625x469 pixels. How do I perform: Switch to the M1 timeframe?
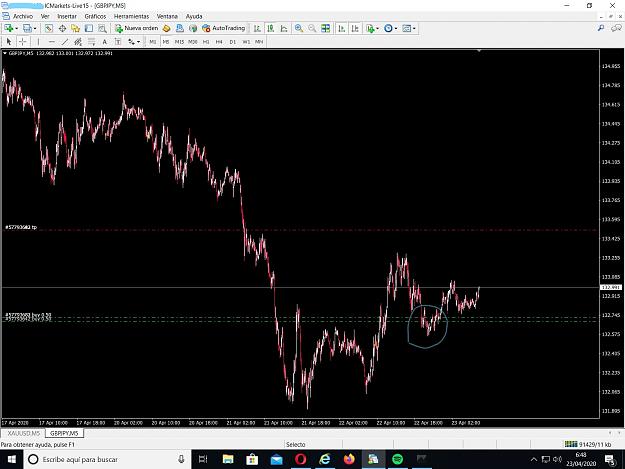(153, 41)
